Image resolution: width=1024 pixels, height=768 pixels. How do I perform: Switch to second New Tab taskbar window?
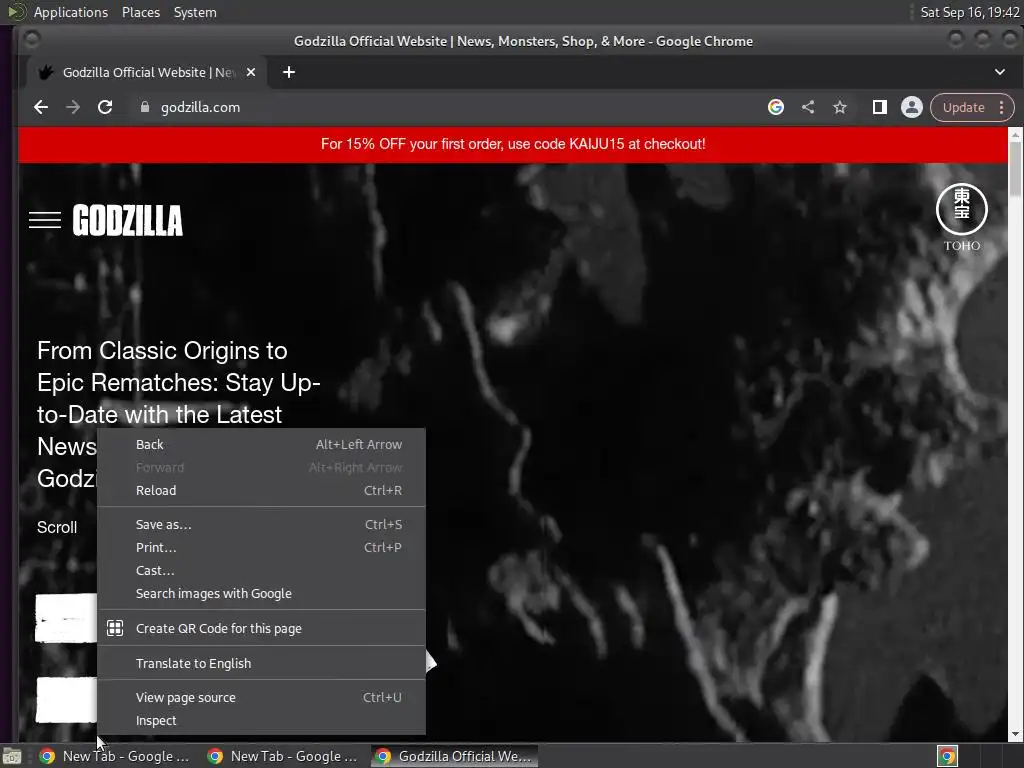click(x=283, y=756)
